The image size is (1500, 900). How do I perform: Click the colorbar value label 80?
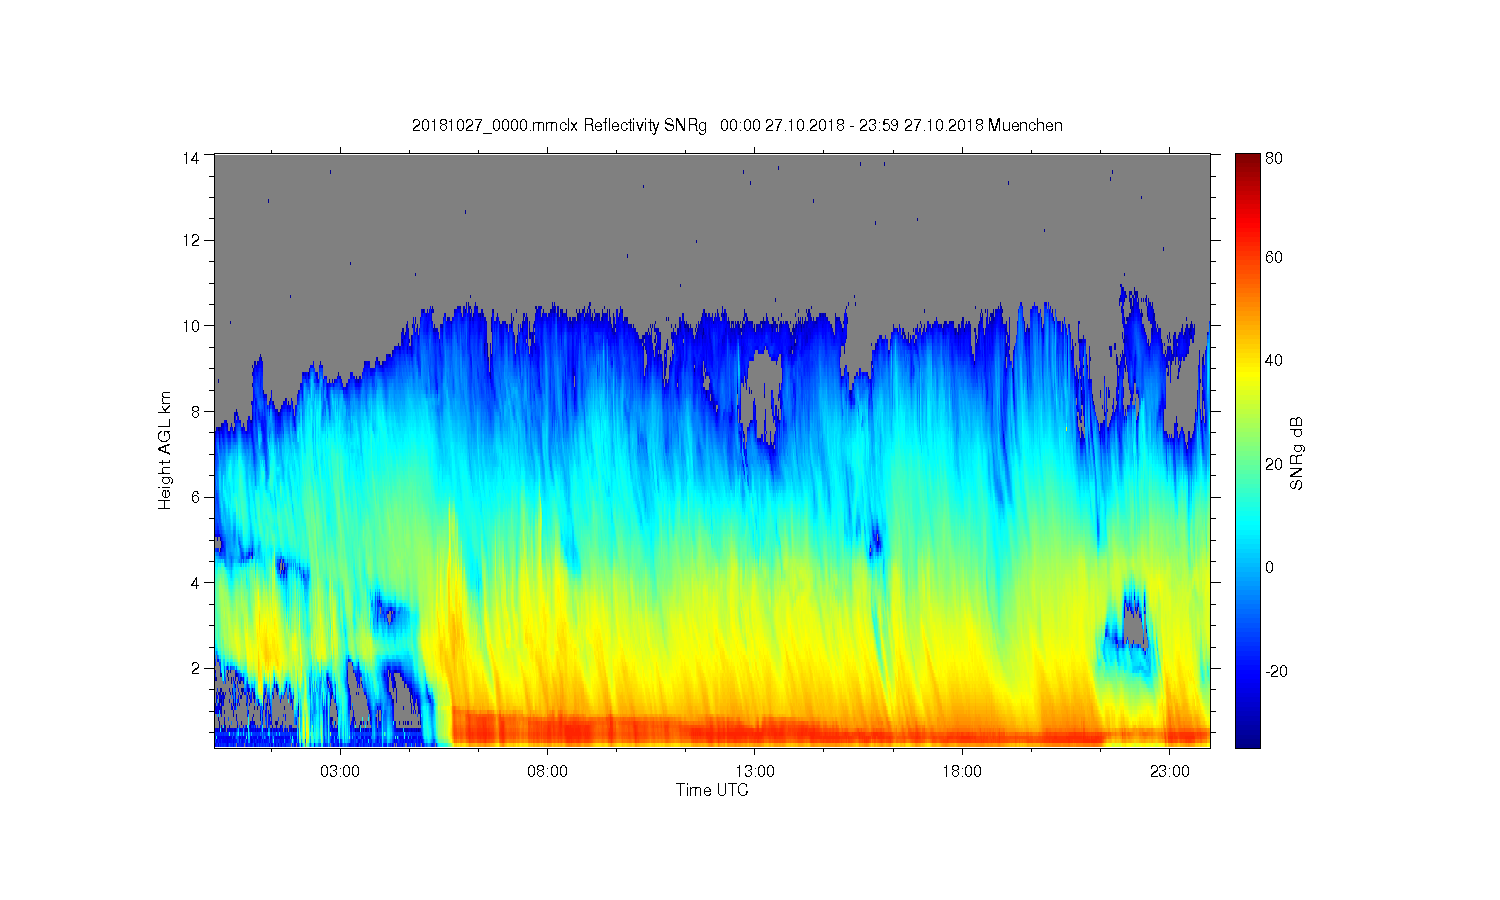click(x=1274, y=158)
